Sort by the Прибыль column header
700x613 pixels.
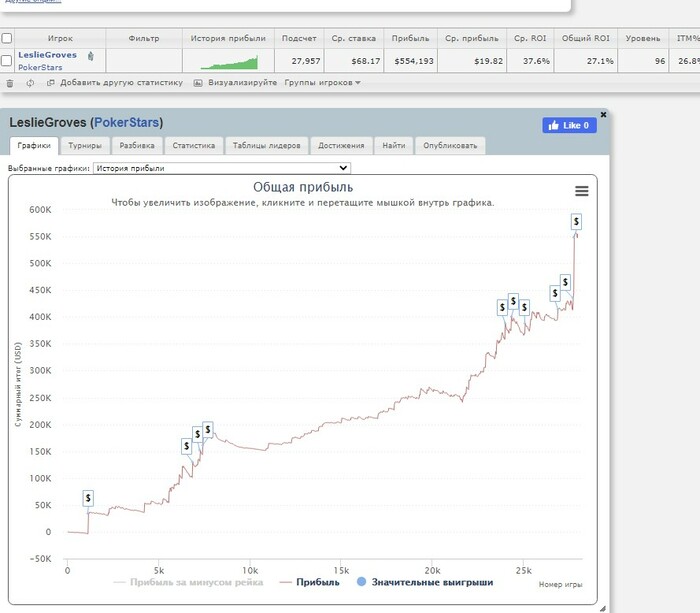[x=410, y=38]
